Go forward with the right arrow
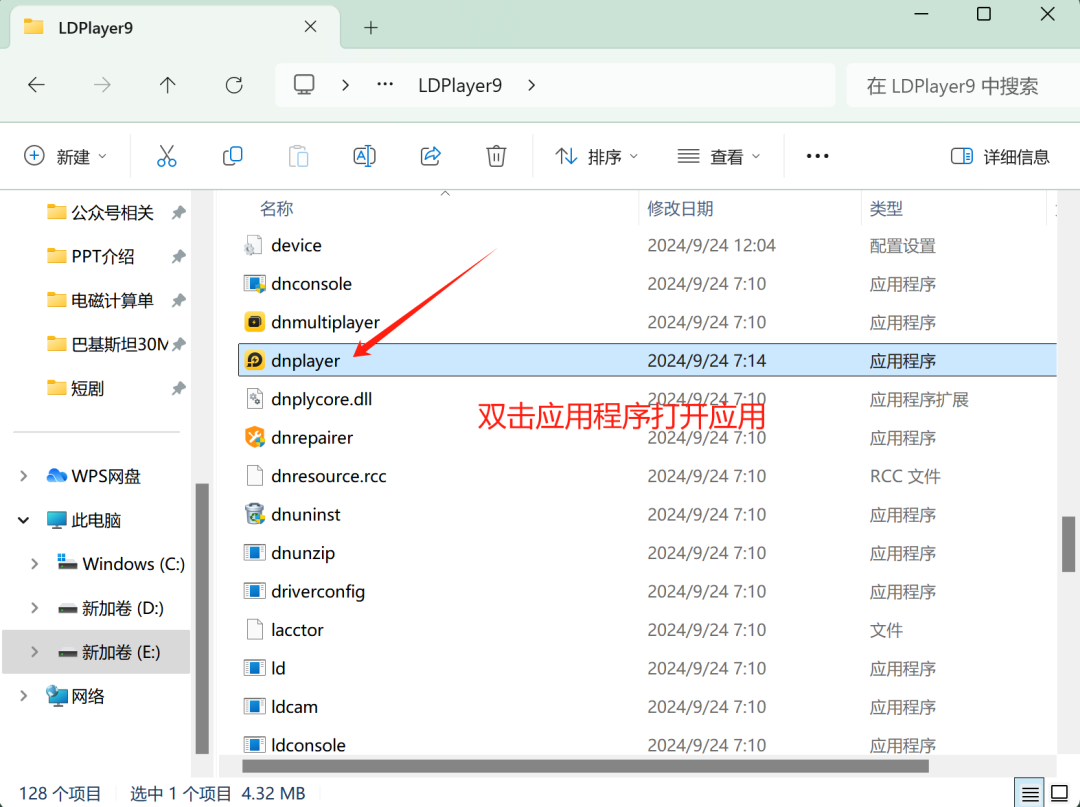The height and width of the screenshot is (807, 1080). tap(102, 85)
